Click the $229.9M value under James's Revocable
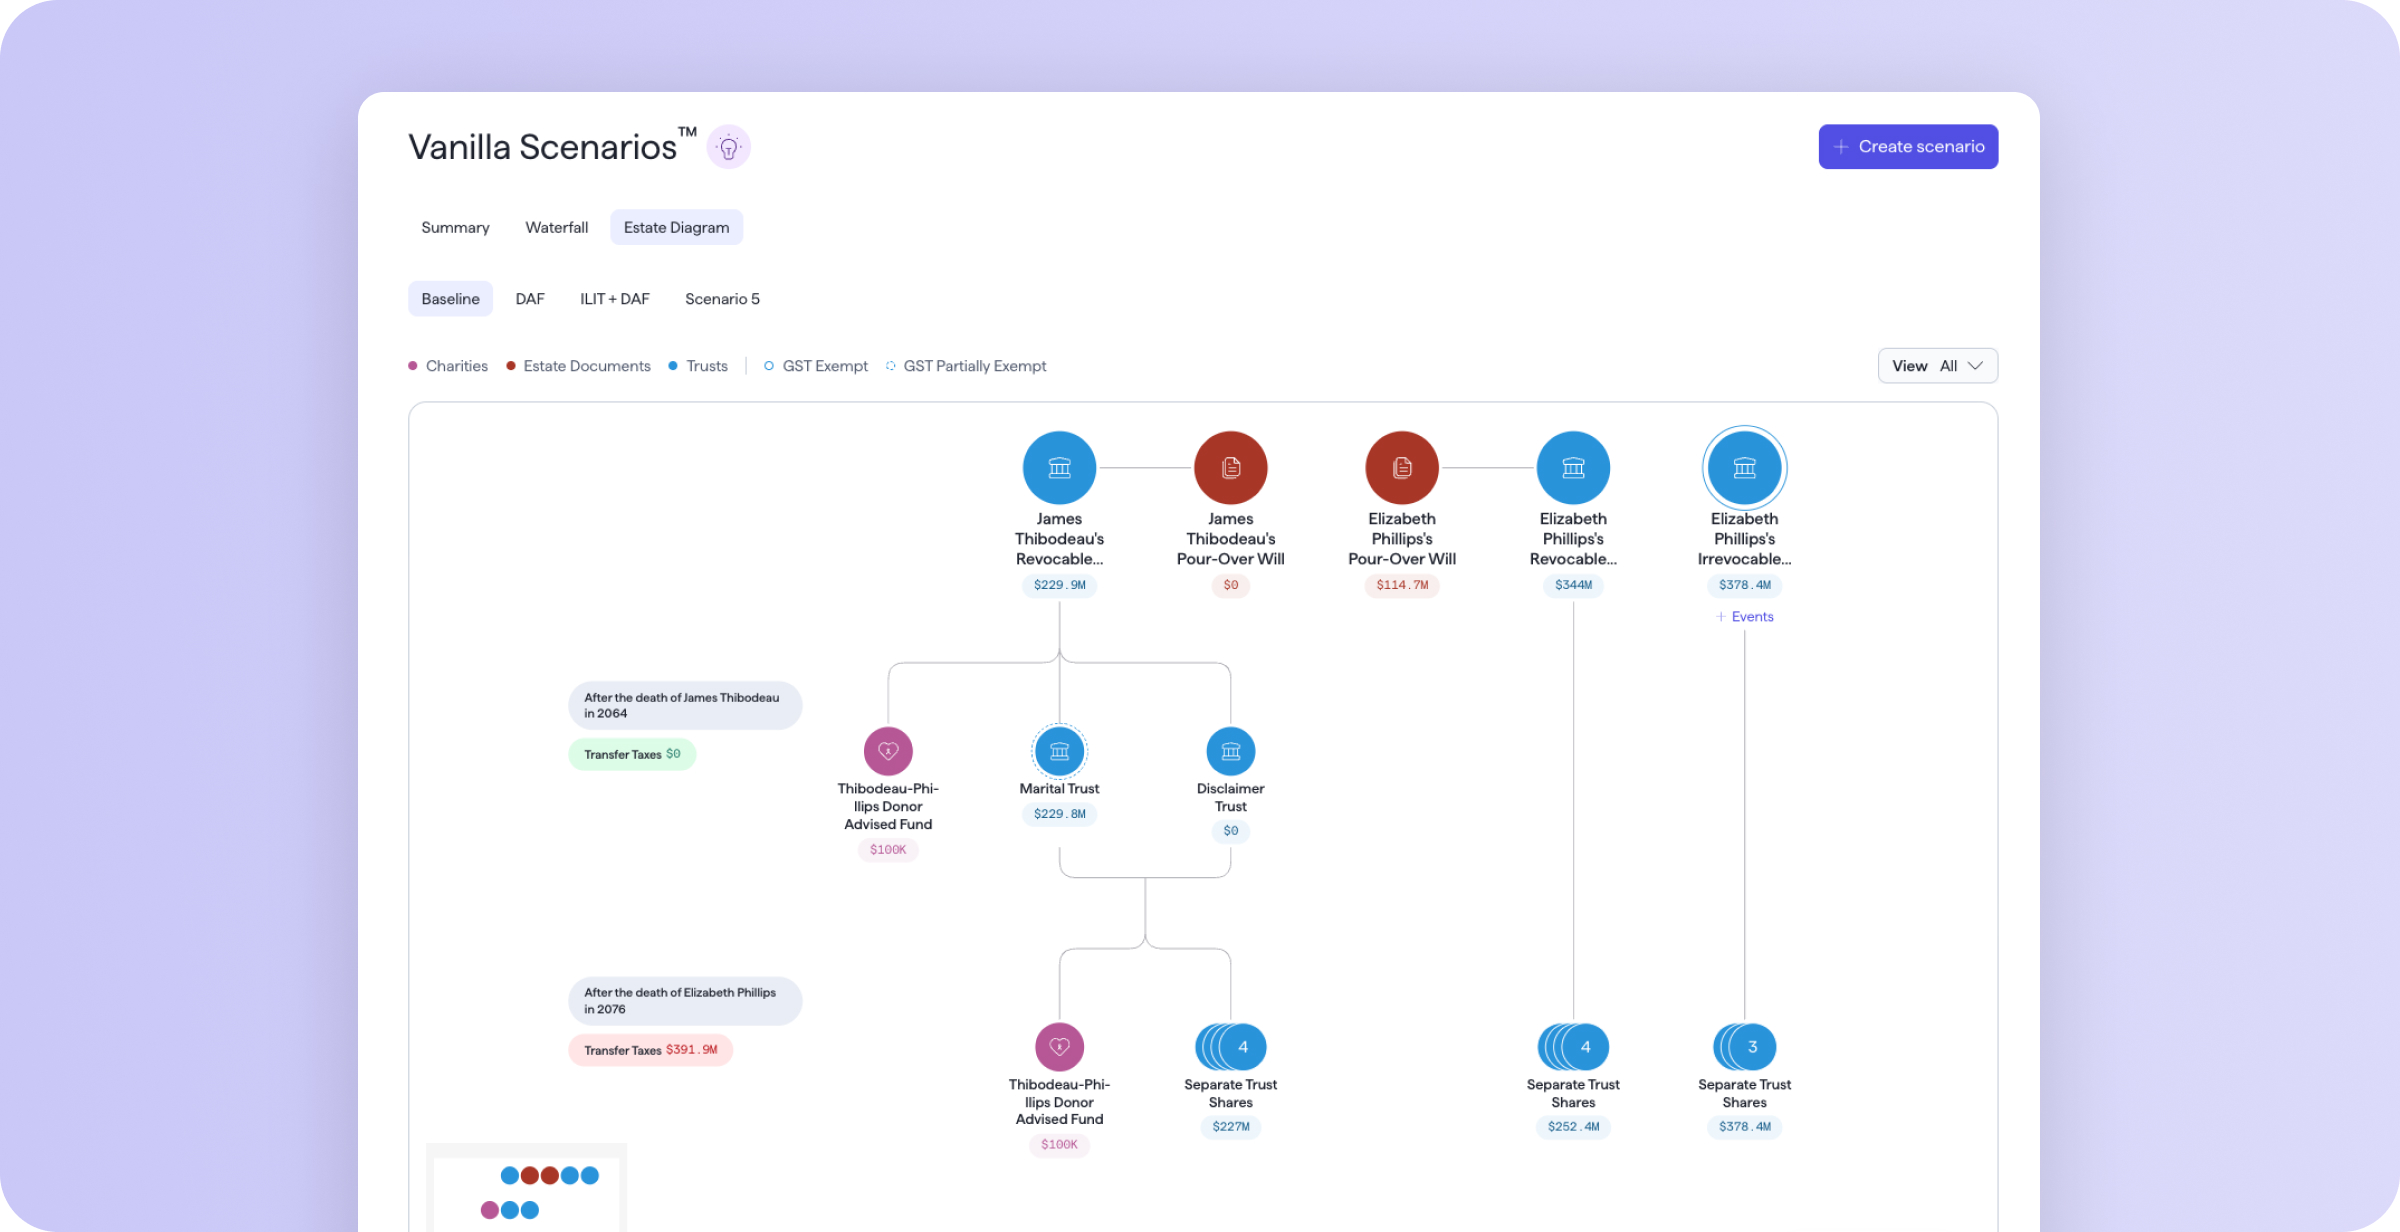This screenshot has height=1232, width=2400. pyautogui.click(x=1059, y=585)
